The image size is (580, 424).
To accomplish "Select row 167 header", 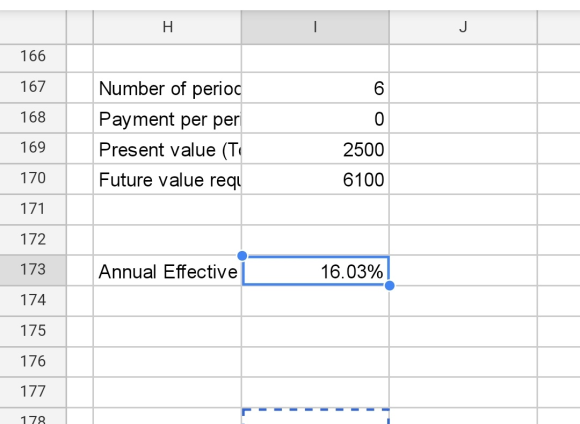I will tap(33, 87).
